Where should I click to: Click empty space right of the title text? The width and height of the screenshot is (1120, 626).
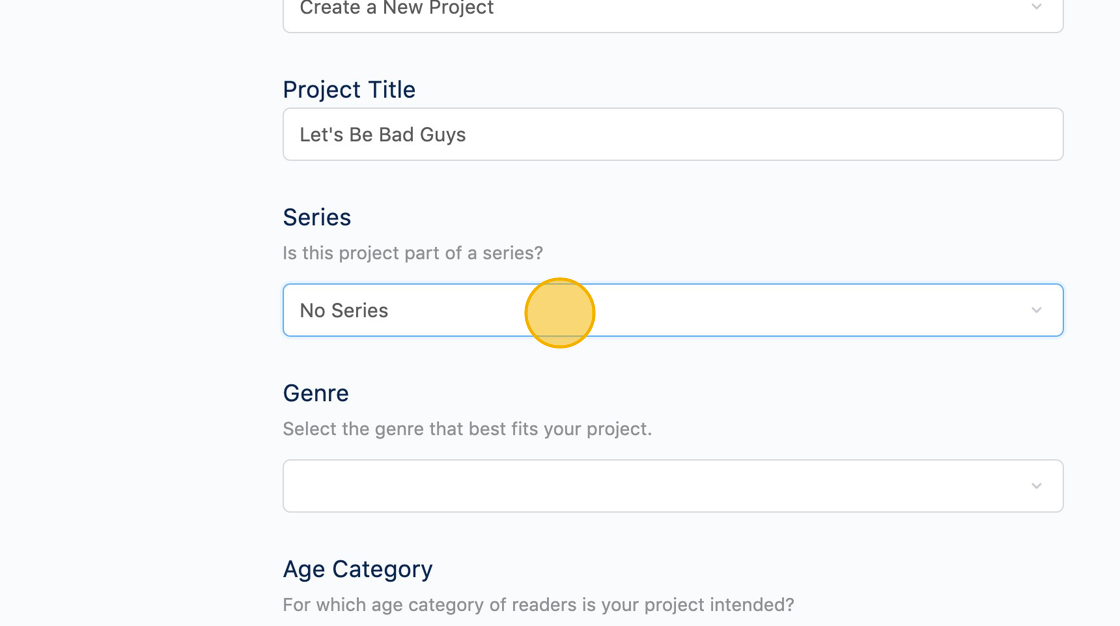tap(760, 134)
